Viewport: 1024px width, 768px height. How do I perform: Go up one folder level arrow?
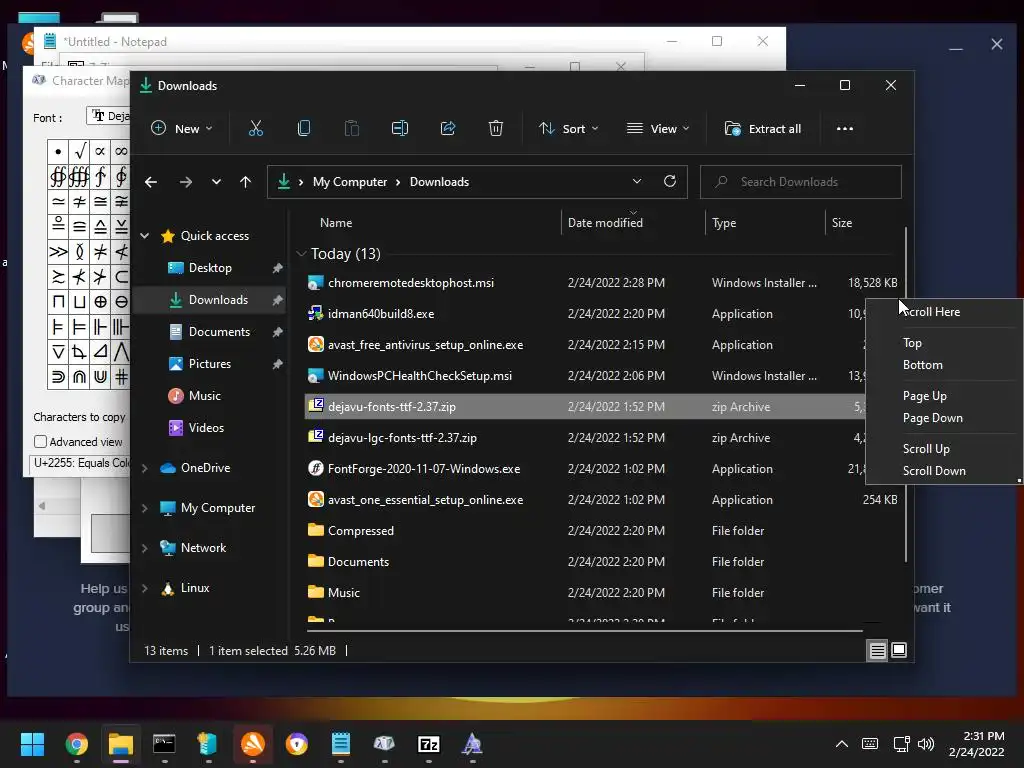(x=246, y=182)
